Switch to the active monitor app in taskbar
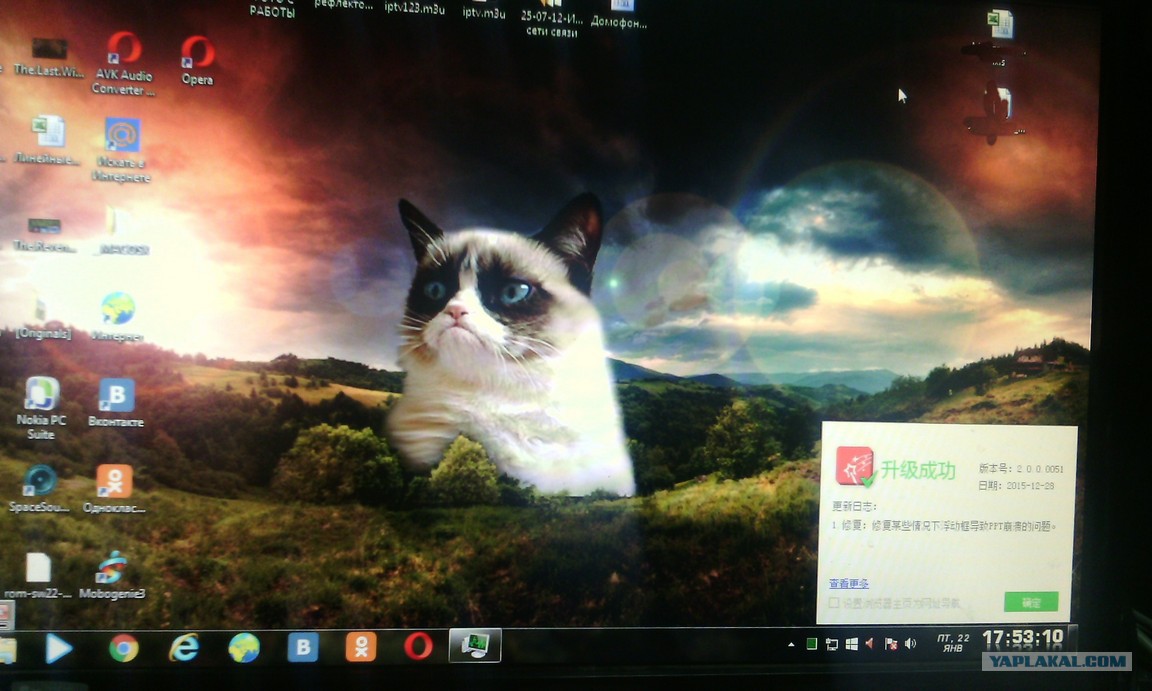The width and height of the screenshot is (1152, 691). [x=475, y=645]
